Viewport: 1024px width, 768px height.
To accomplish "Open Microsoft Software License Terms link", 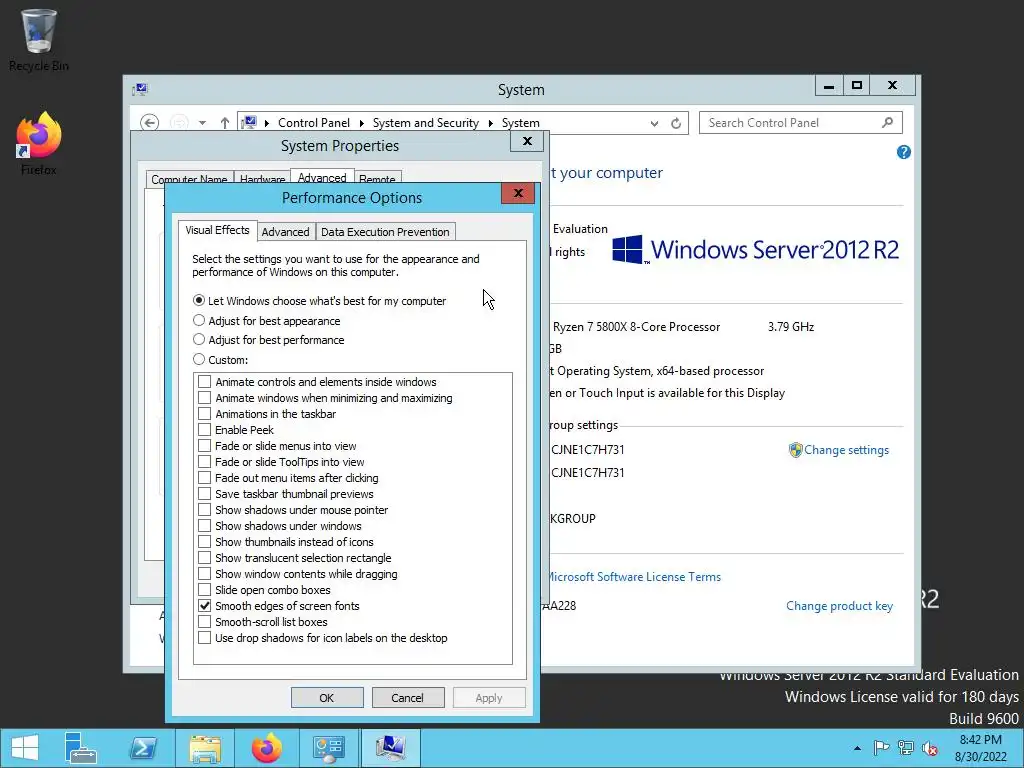I will (x=633, y=577).
